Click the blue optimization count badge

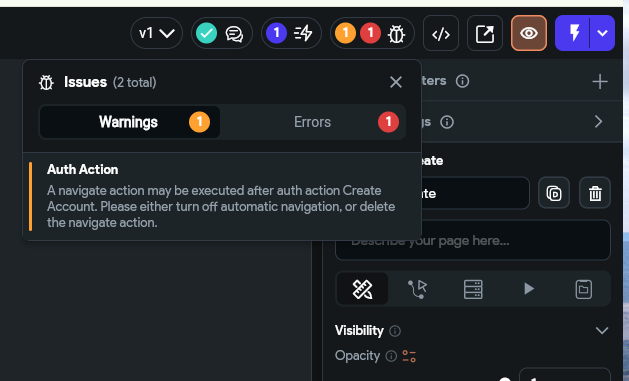[x=276, y=33]
